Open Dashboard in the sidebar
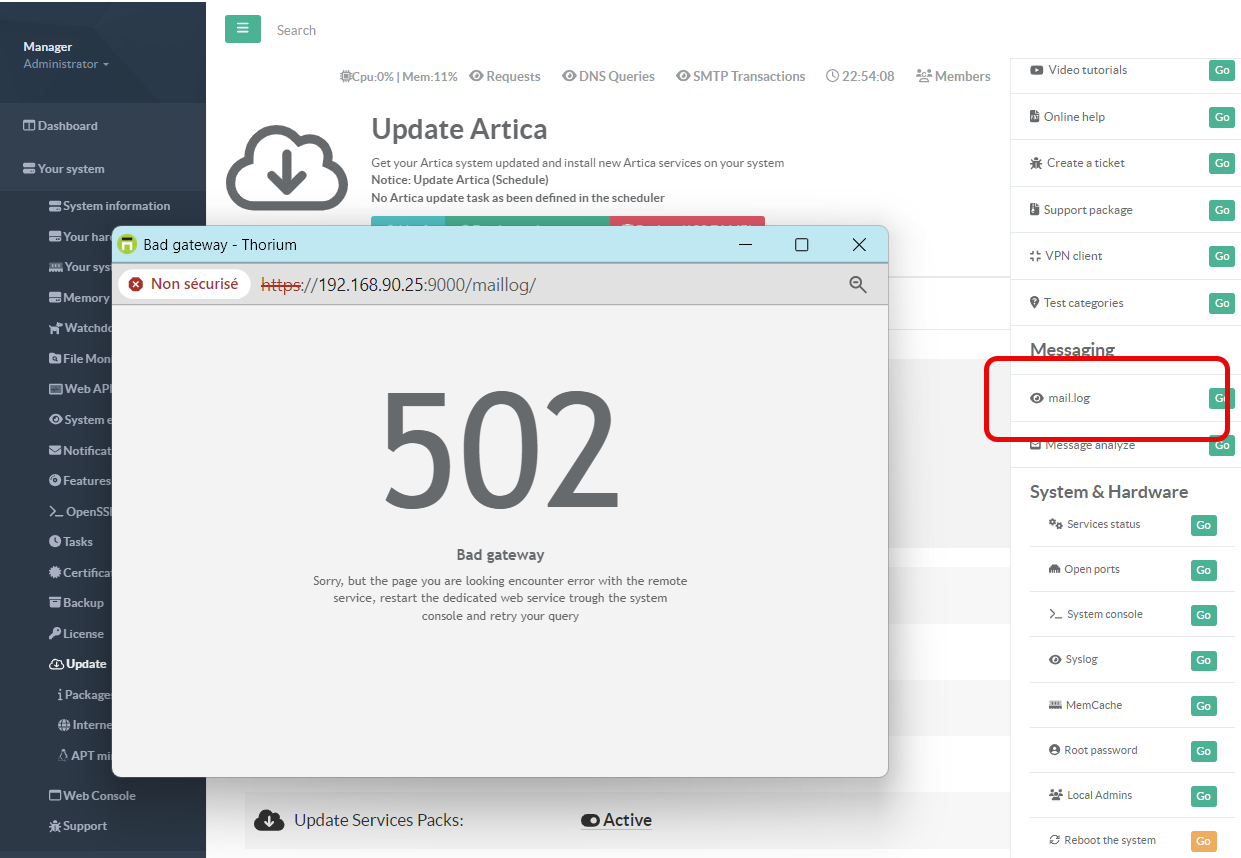 click(x=67, y=126)
